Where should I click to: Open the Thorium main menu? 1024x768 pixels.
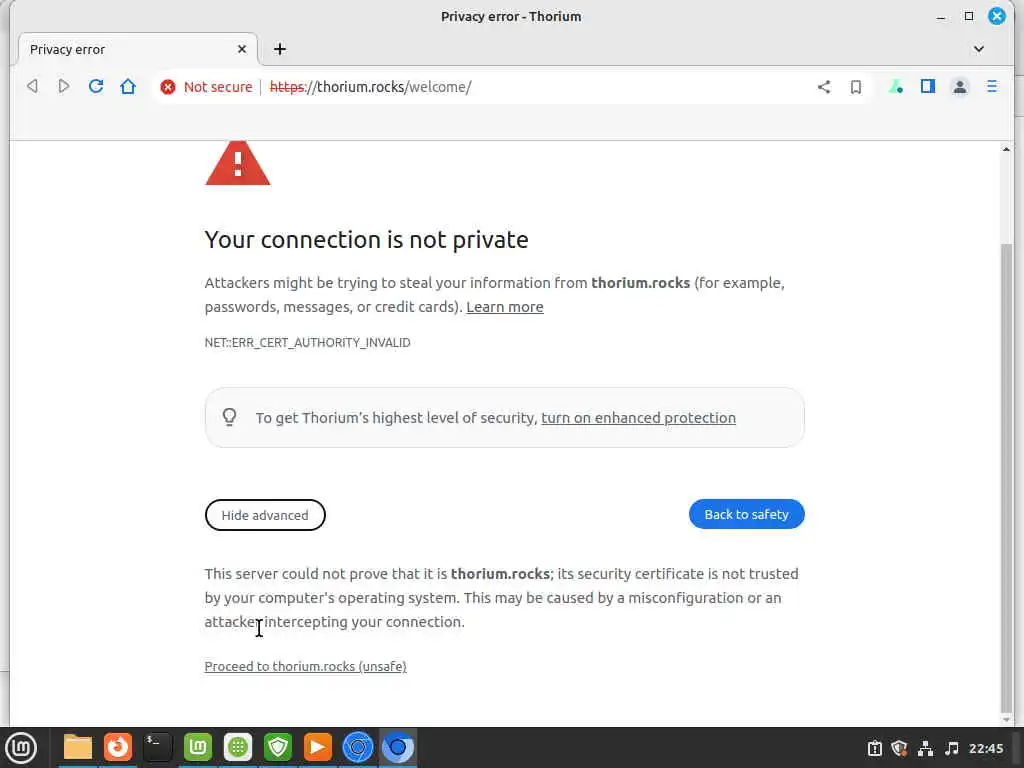(992, 87)
